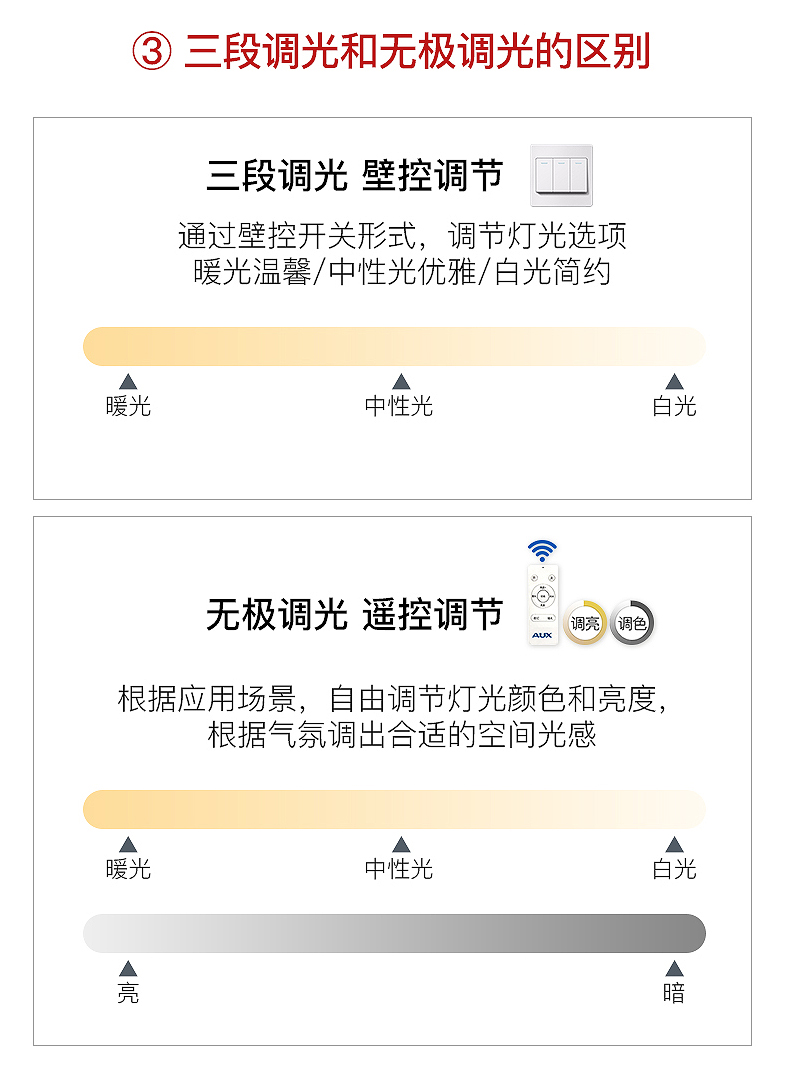Image resolution: width=790 pixels, height=1067 pixels.
Task: Click triangle marker above top 白光
Action: click(x=674, y=382)
